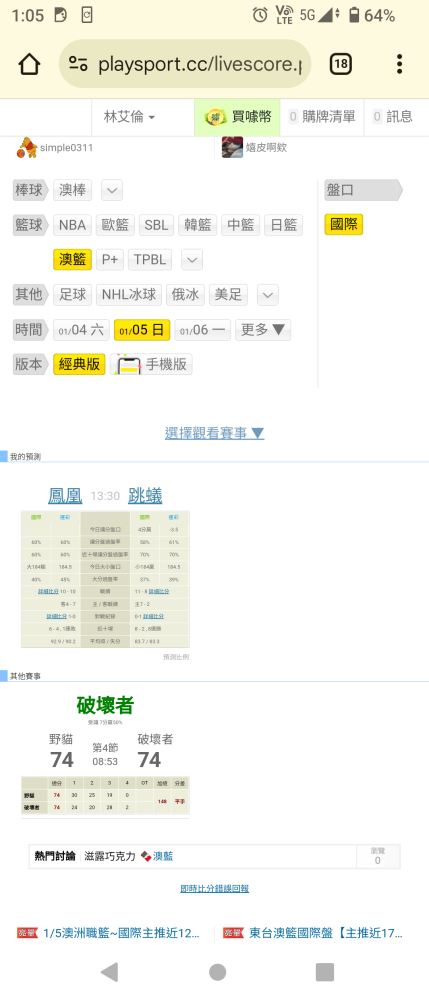Select the 經典版 version option
The image size is (429, 1000).
point(79,364)
